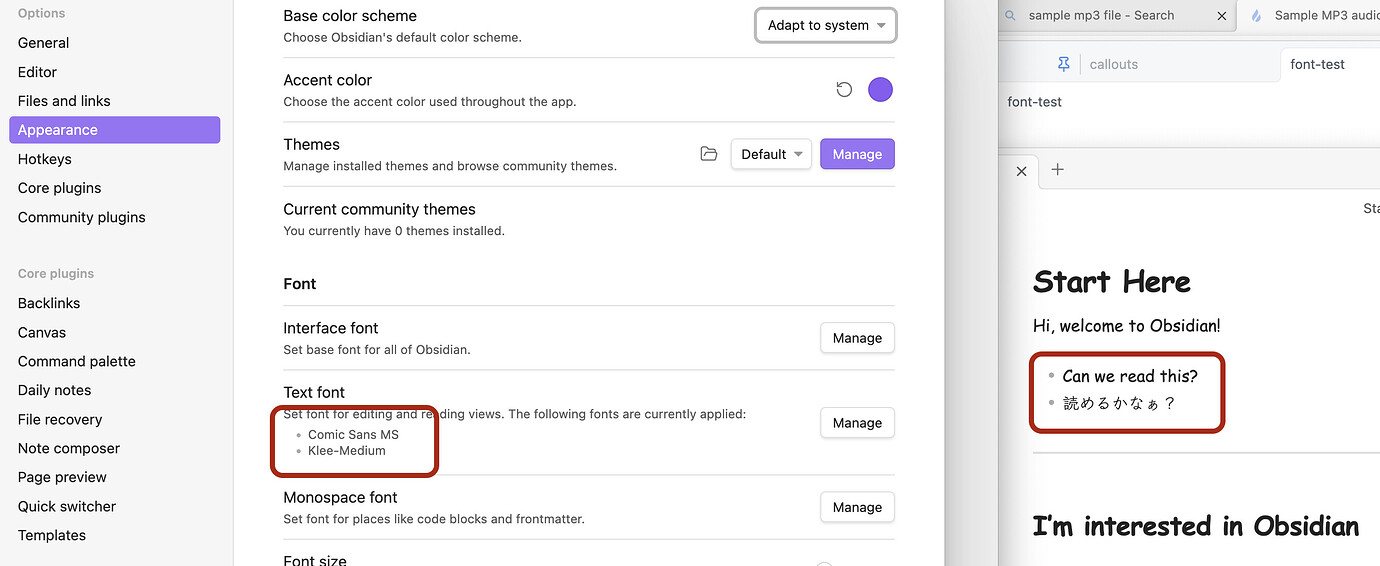
Task: Click the Sample MP3 audio tab favicon
Action: point(1256,16)
